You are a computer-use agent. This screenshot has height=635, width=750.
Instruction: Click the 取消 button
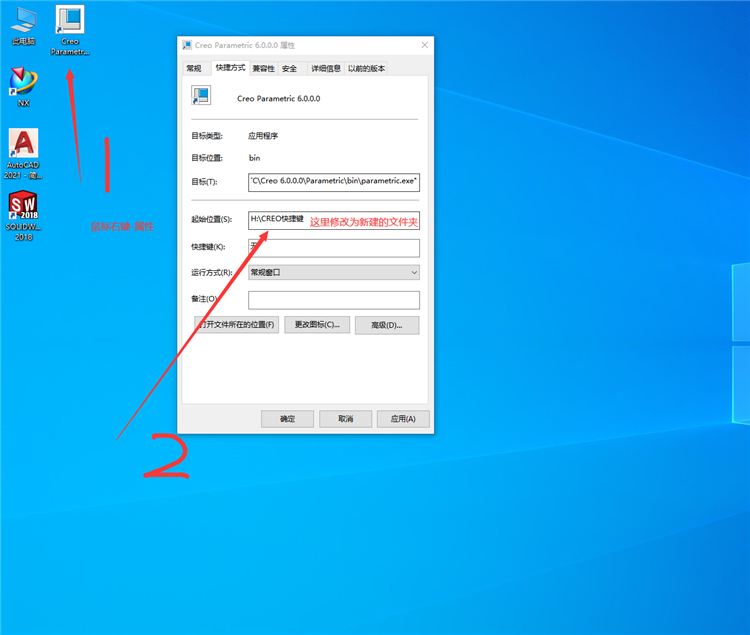pyautogui.click(x=345, y=419)
